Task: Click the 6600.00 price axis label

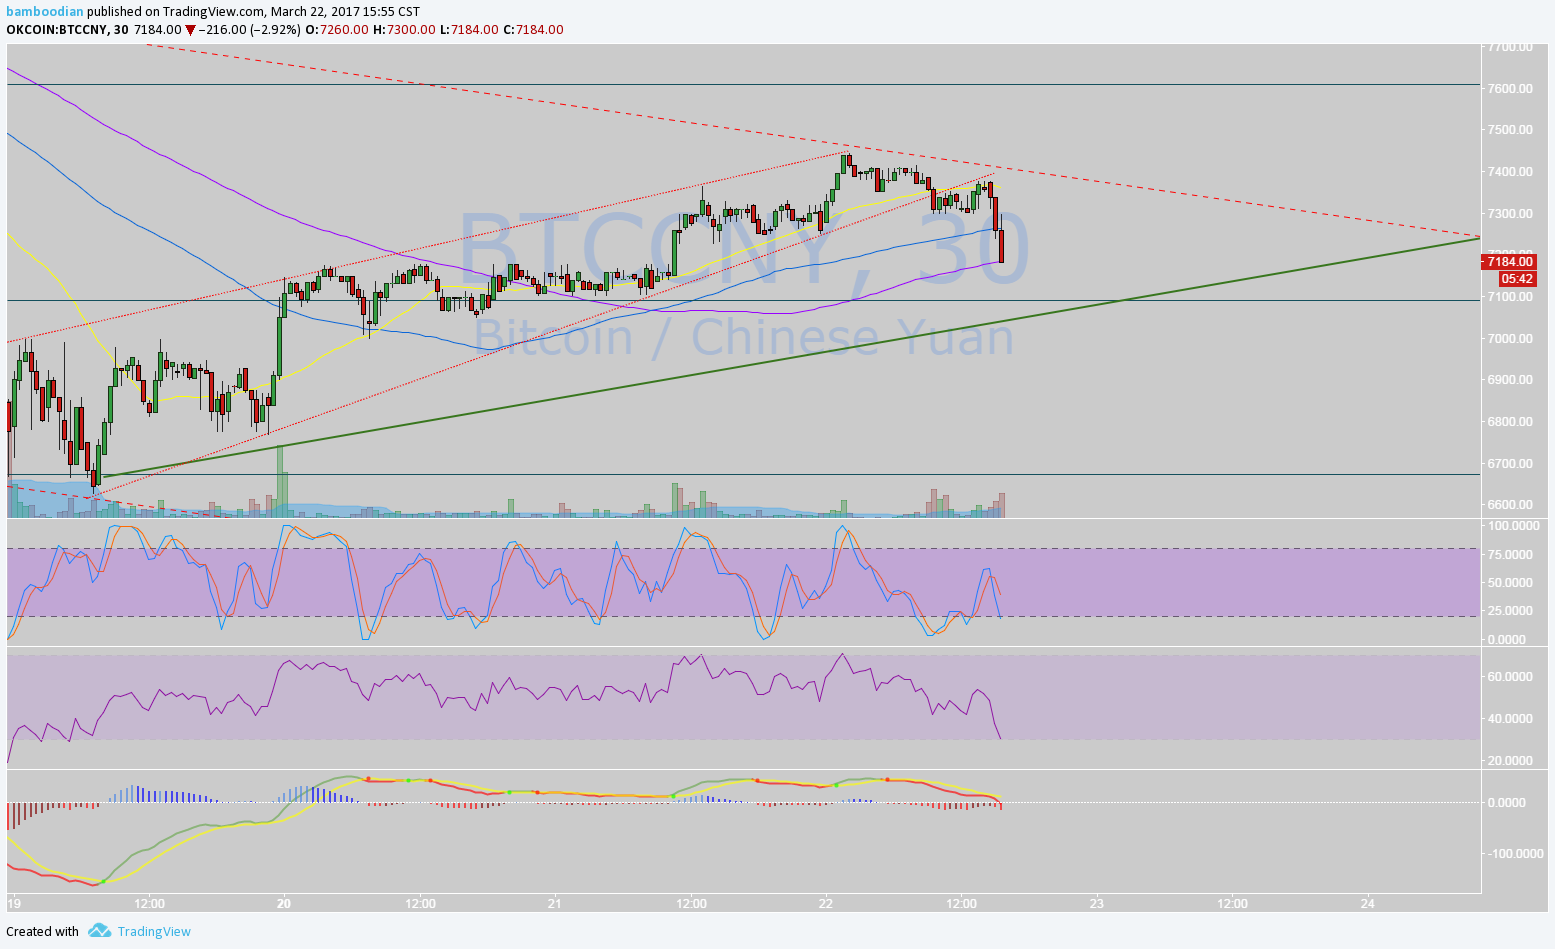Action: click(1510, 505)
